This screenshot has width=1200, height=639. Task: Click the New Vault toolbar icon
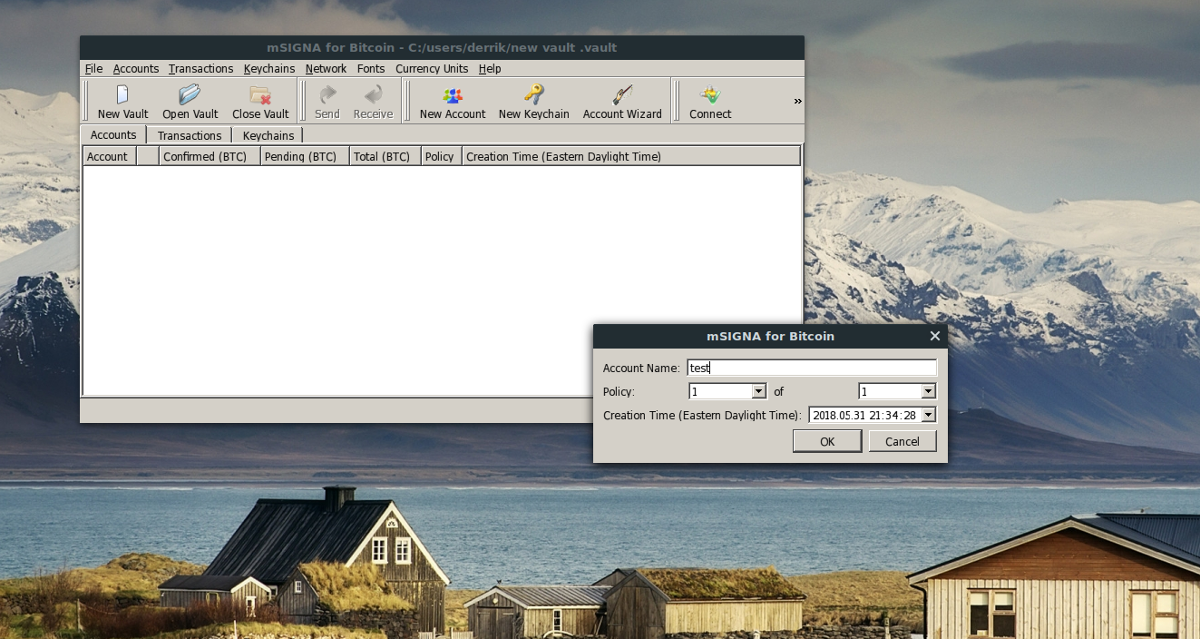click(x=122, y=95)
